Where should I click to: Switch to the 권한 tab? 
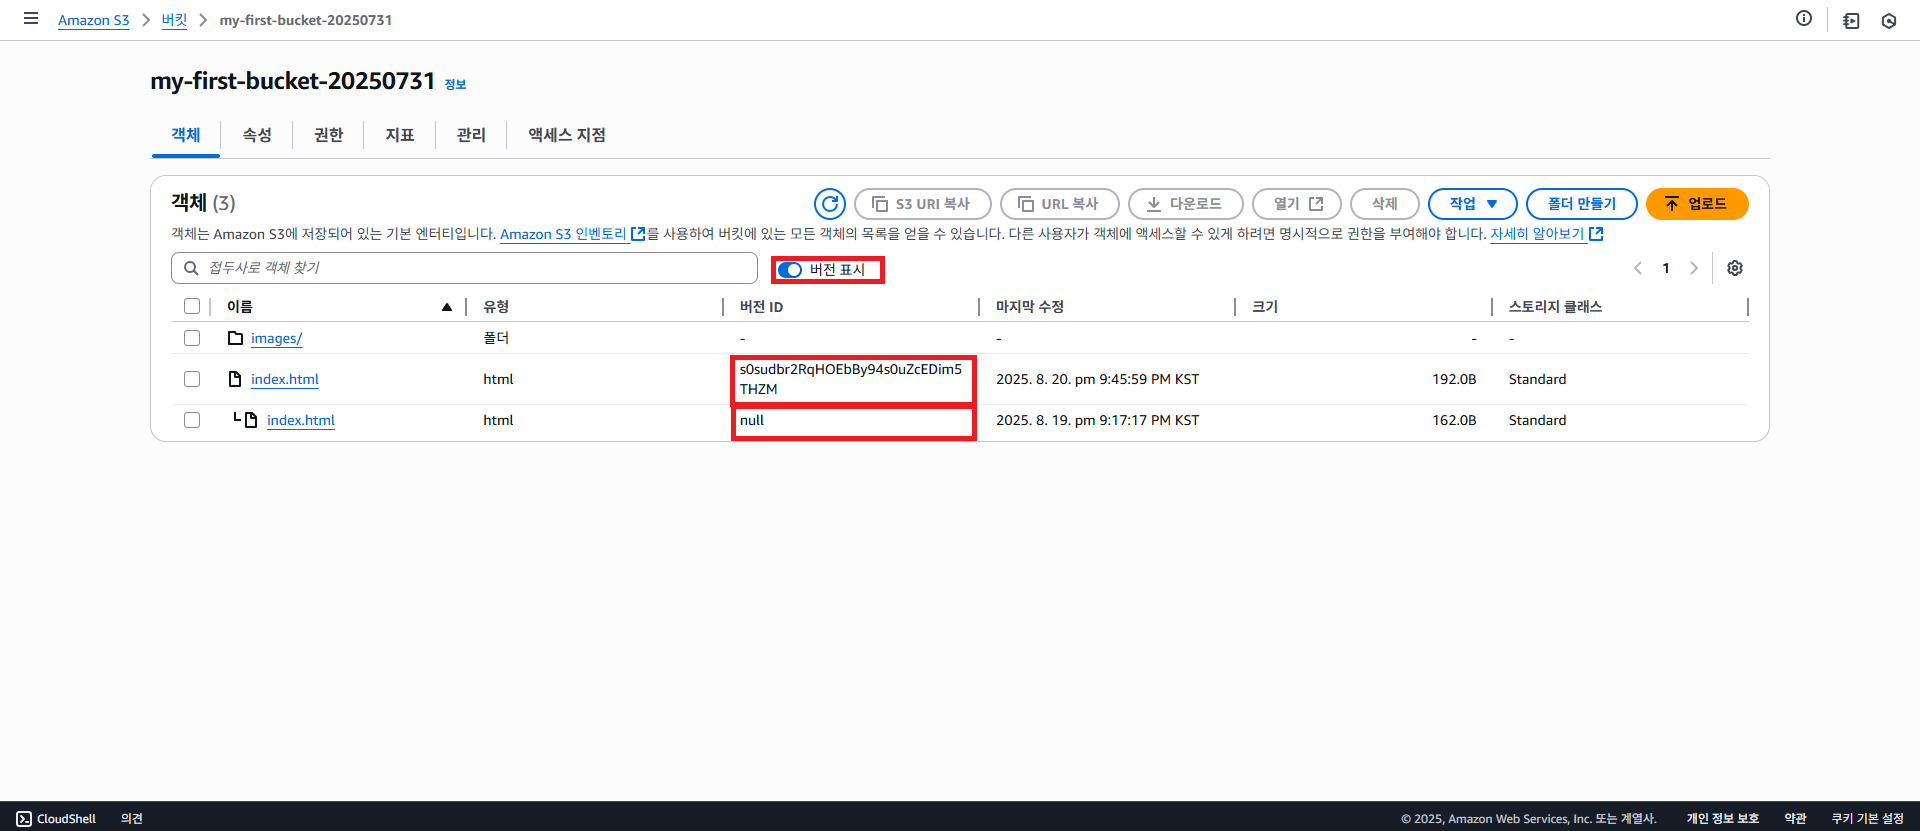[328, 135]
